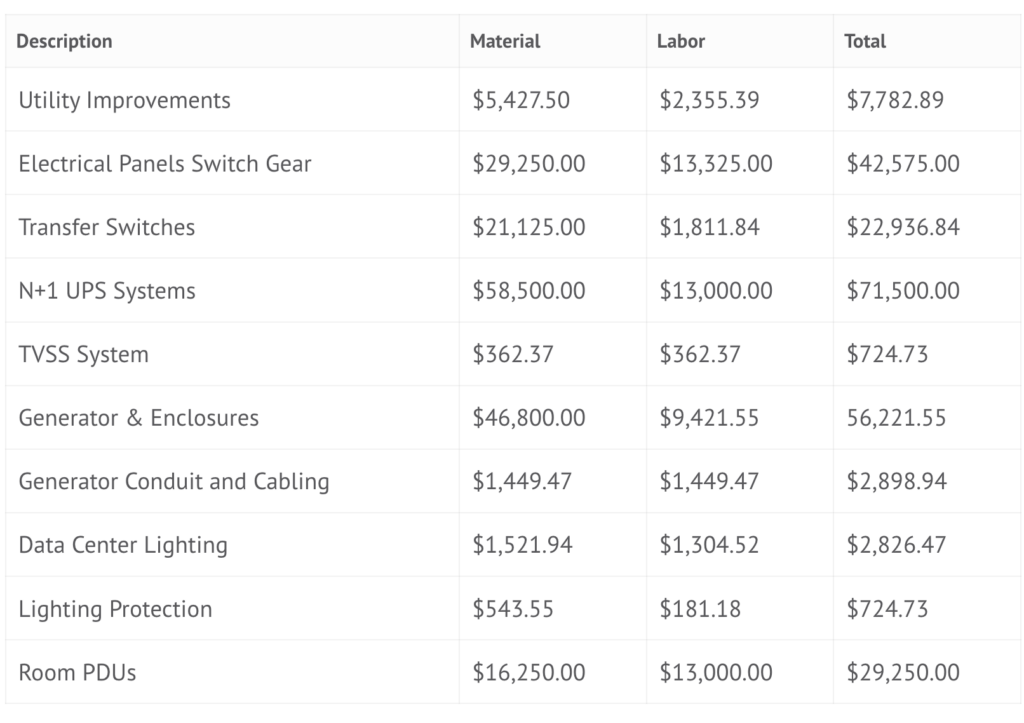Select the Generator & Enclosures row label

[x=139, y=418]
